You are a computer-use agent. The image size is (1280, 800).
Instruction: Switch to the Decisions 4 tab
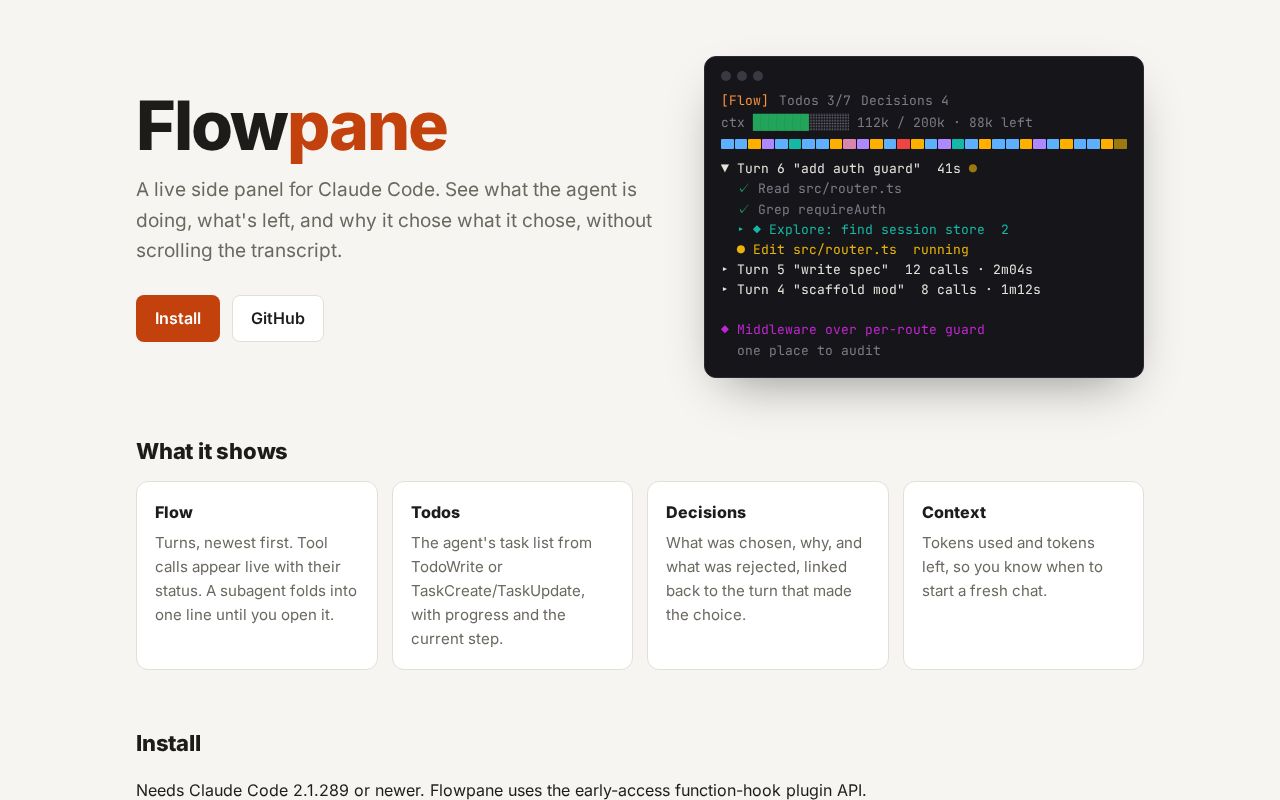[905, 100]
